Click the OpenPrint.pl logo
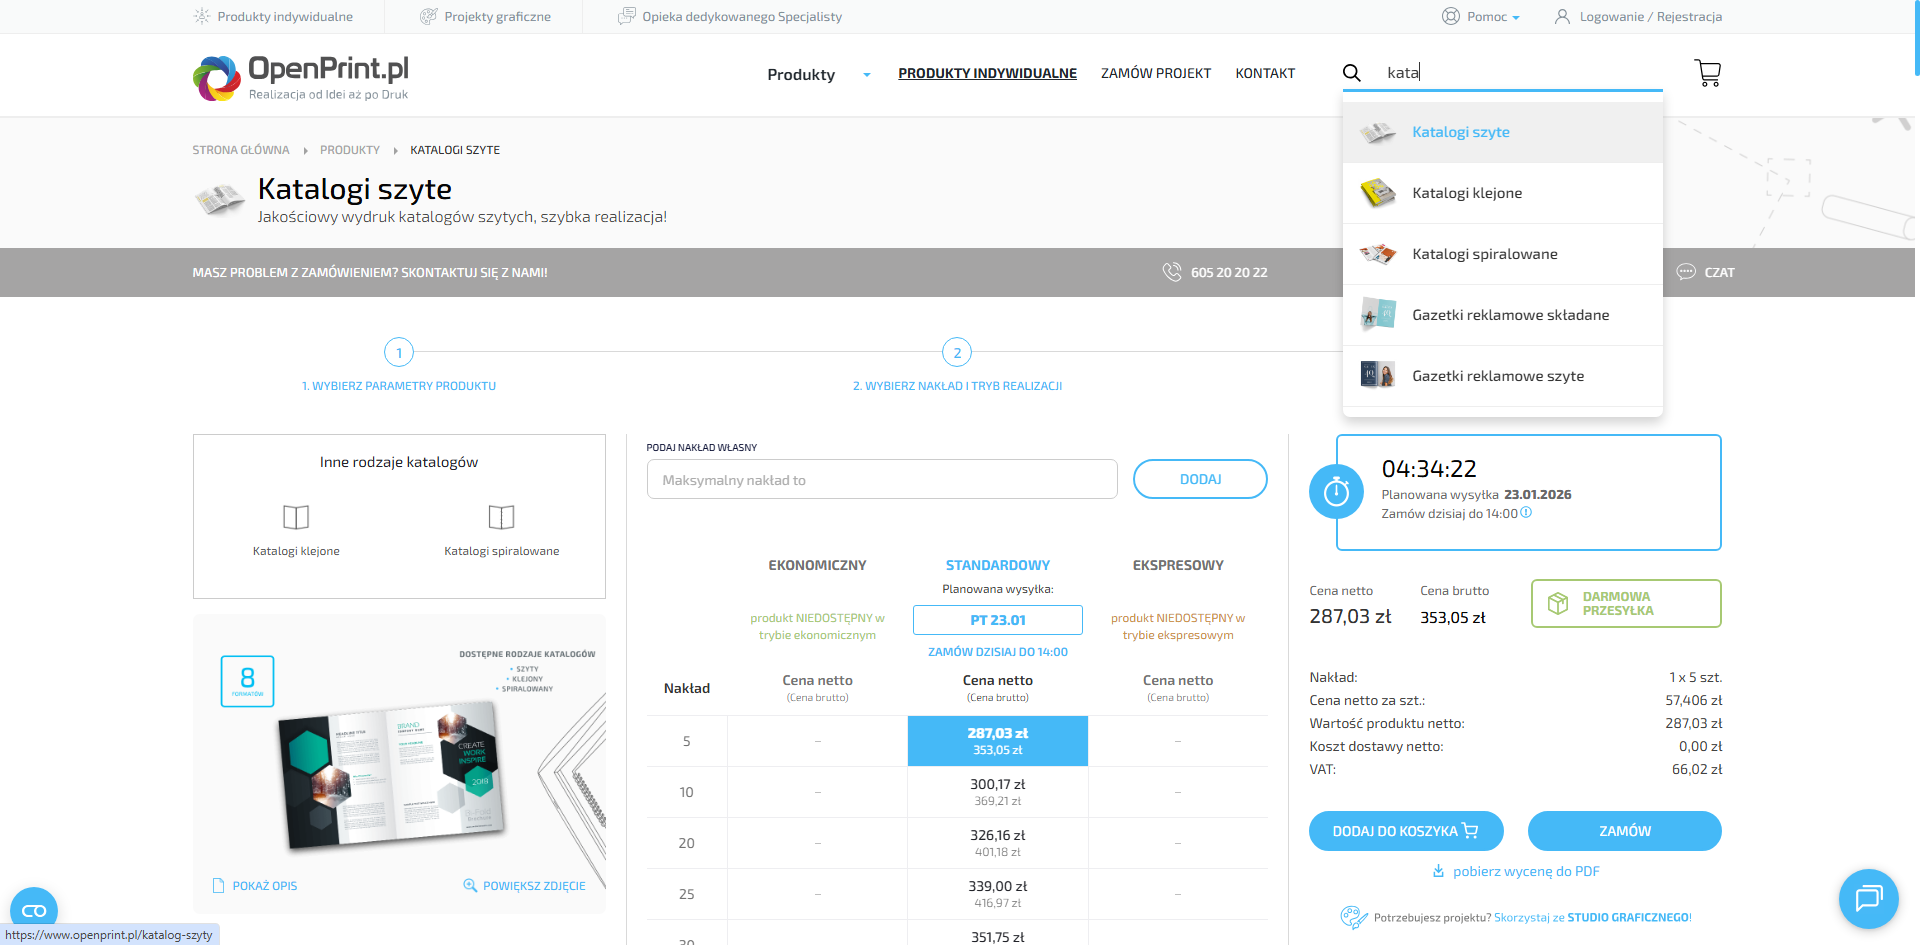1920x945 pixels. pos(301,77)
